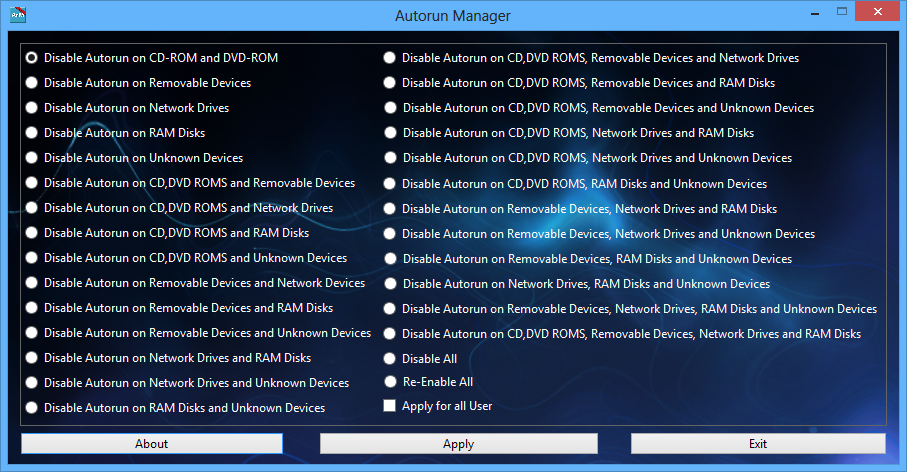
Task: Click the Apply button
Action: pyautogui.click(x=459, y=444)
